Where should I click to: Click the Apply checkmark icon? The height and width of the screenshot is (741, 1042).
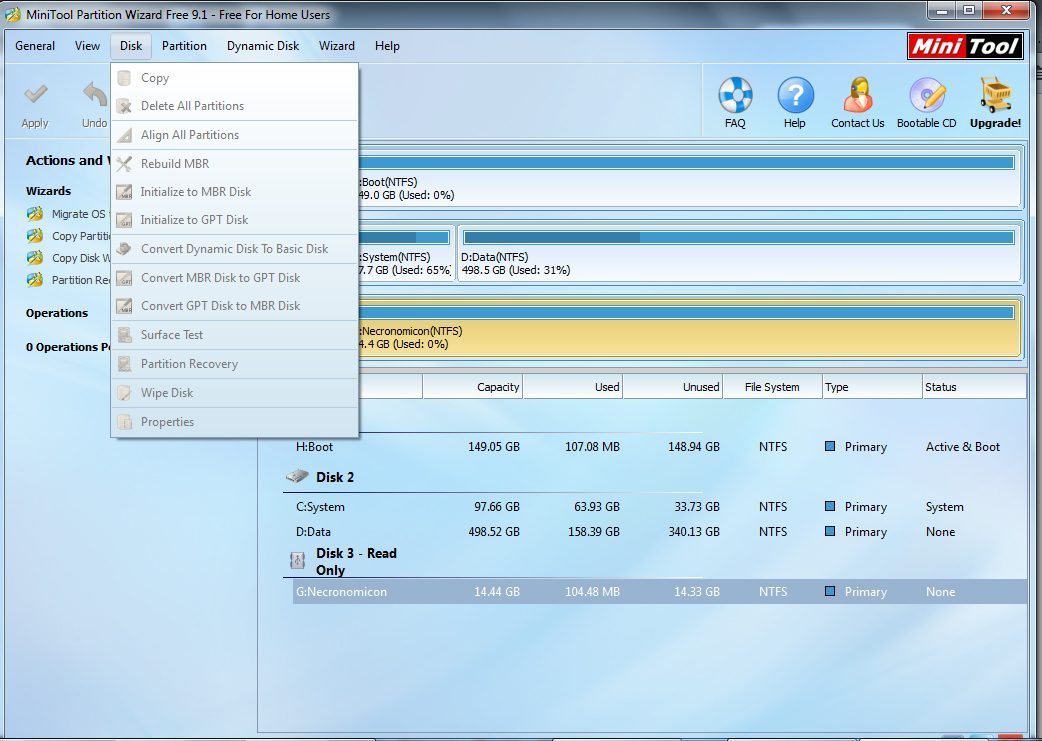[35, 94]
